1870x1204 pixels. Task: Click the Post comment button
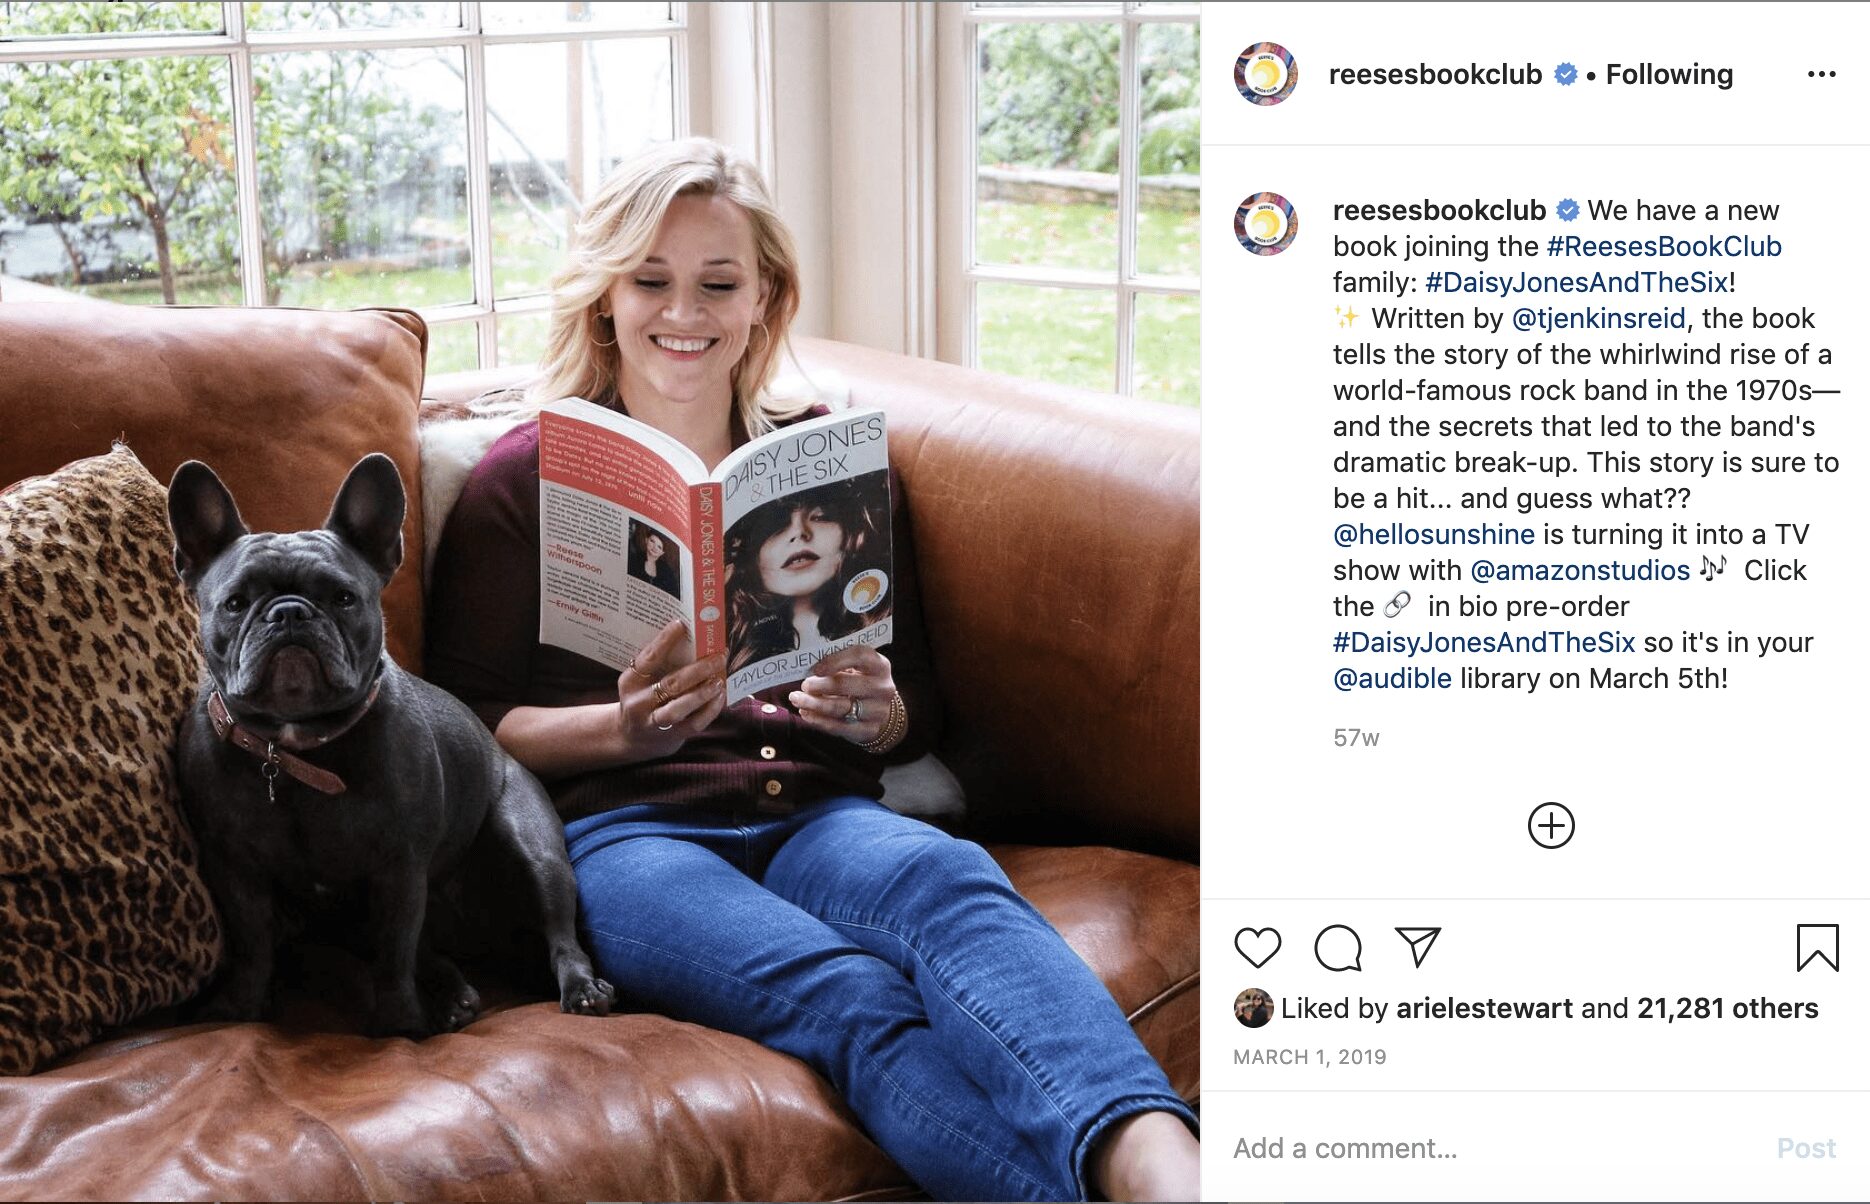point(1806,1148)
